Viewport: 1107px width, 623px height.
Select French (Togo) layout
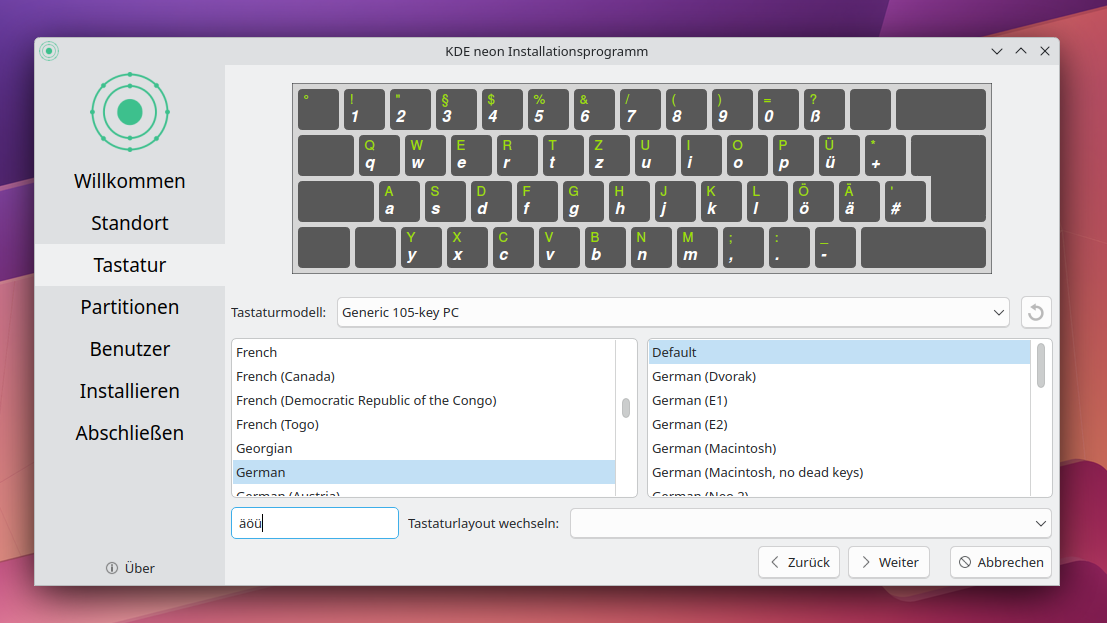424,425
